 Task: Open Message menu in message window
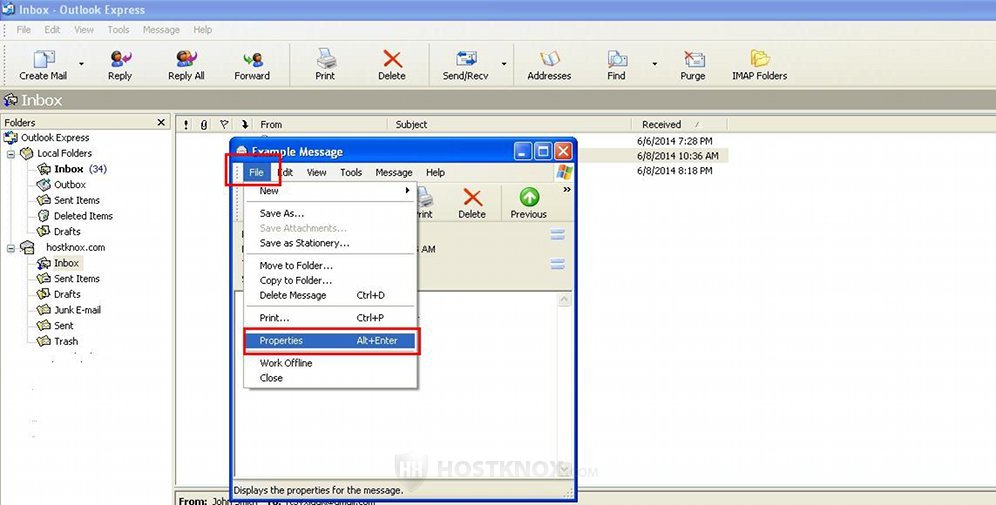(x=394, y=172)
